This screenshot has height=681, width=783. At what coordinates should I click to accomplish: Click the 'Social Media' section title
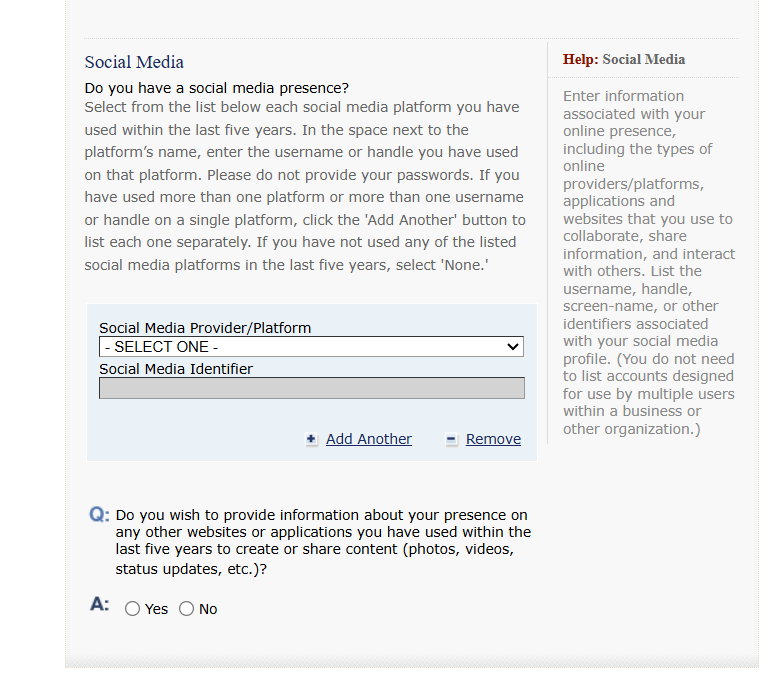pos(134,62)
